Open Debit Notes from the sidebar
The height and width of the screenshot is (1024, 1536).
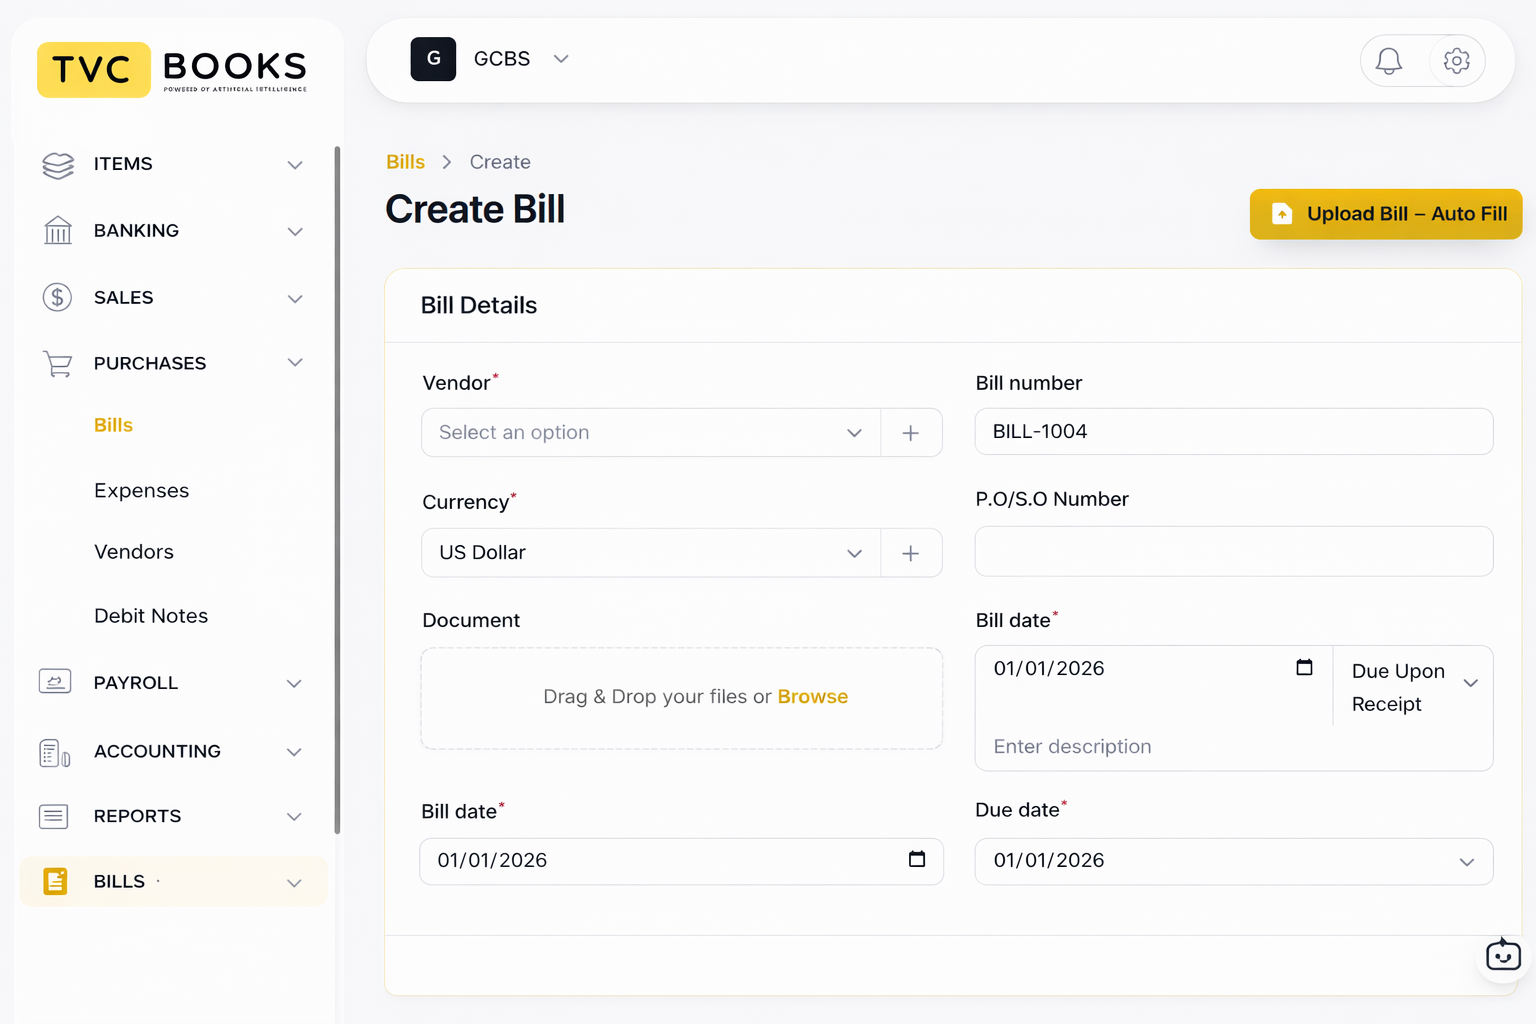(151, 616)
